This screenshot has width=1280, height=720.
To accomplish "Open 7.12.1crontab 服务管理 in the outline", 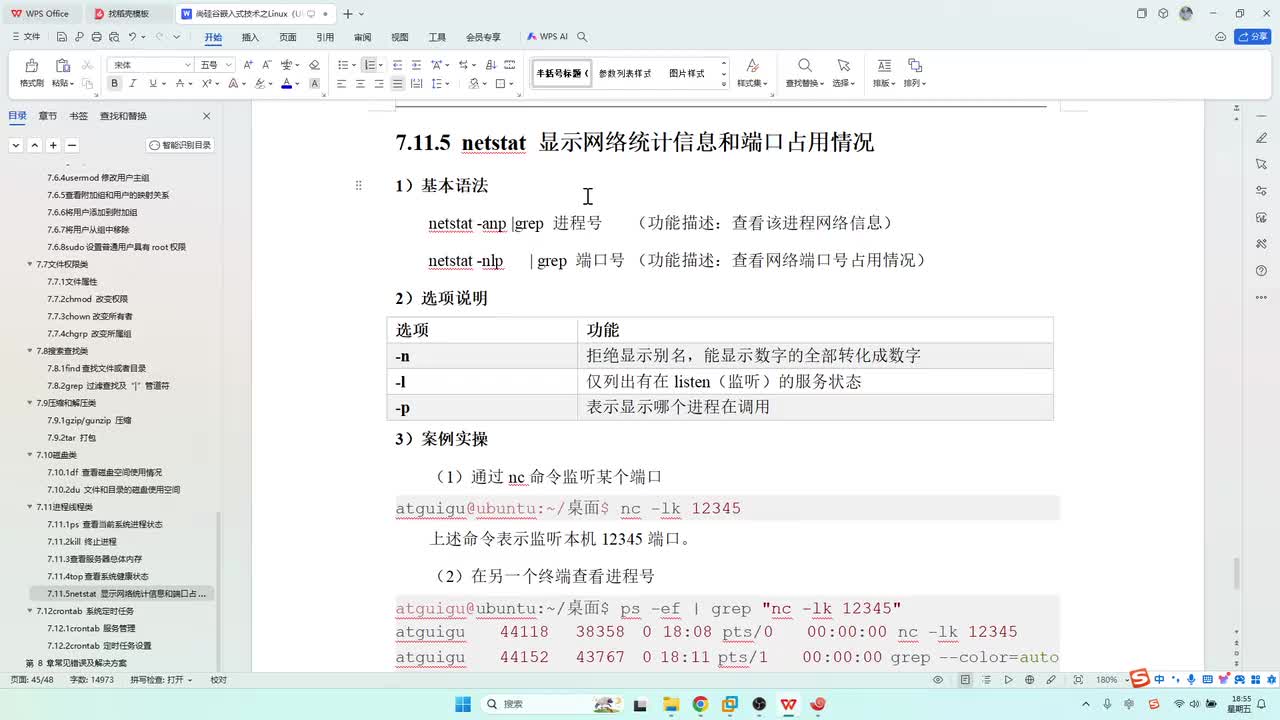I will 91,629.
